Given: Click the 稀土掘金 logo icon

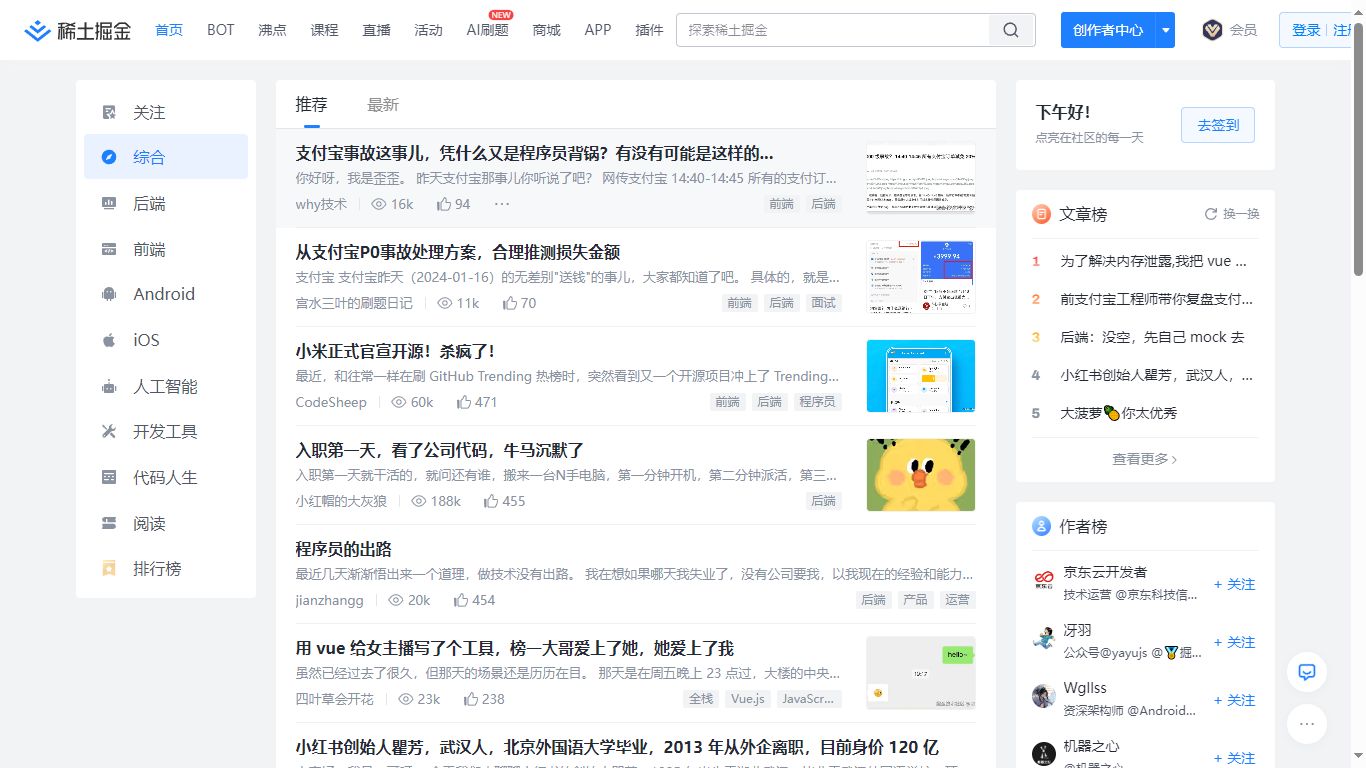Looking at the screenshot, I should pyautogui.click(x=37, y=30).
